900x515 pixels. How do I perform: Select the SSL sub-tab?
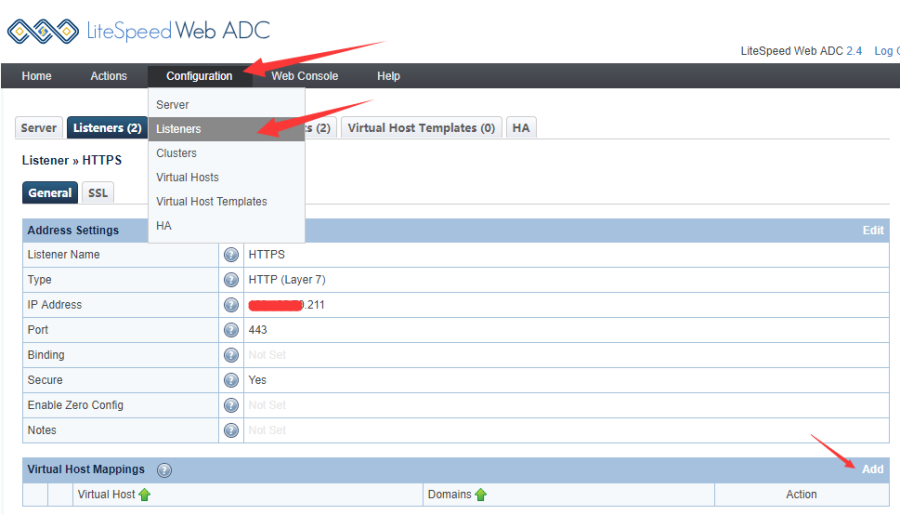click(x=98, y=193)
